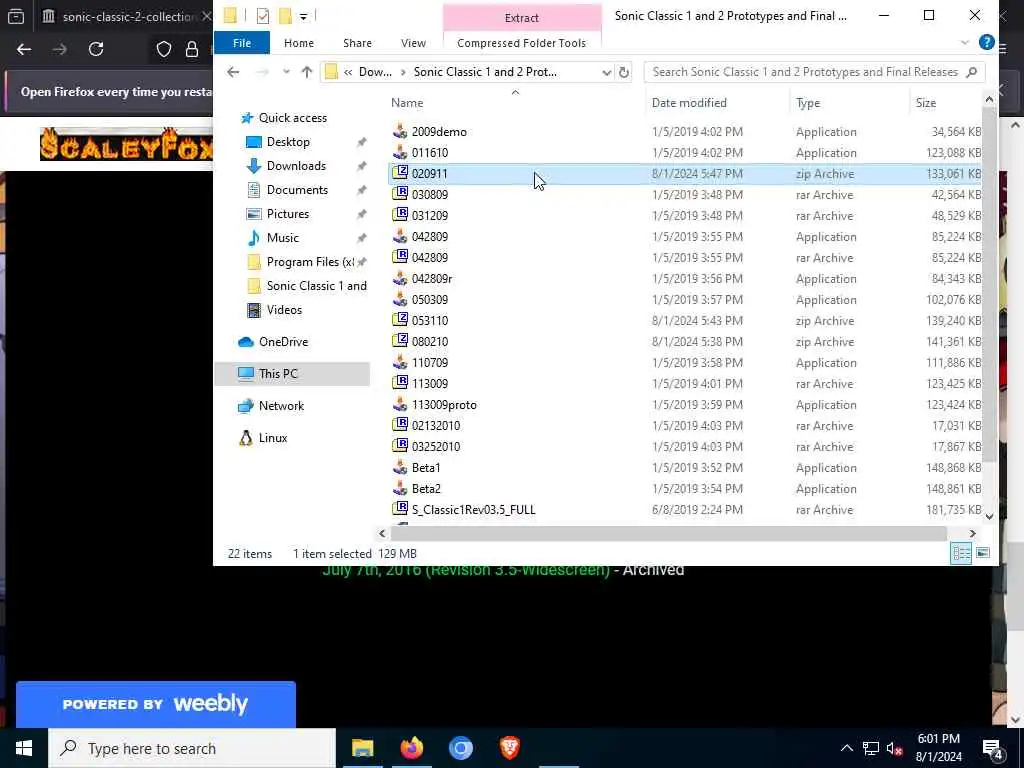Select the 011610 application file
Viewport: 1024px width, 768px height.
point(430,153)
